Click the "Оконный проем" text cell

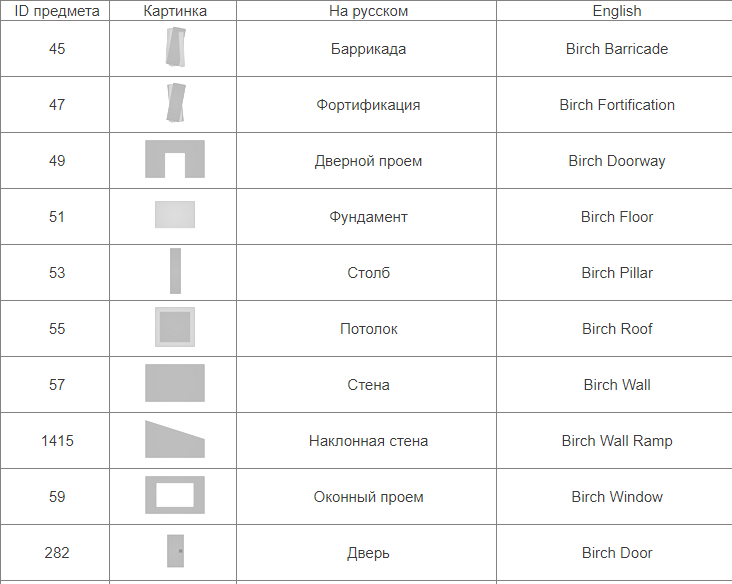(368, 497)
